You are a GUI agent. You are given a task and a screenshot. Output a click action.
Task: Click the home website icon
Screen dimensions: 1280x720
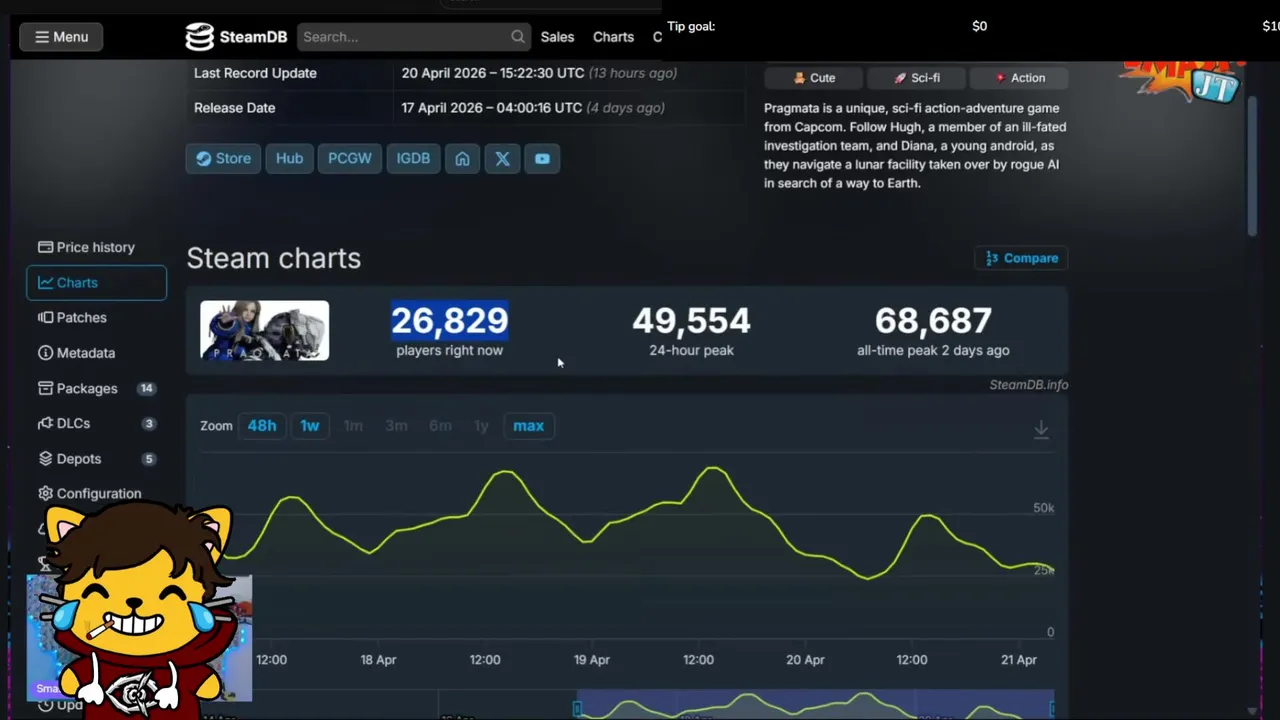(x=462, y=158)
